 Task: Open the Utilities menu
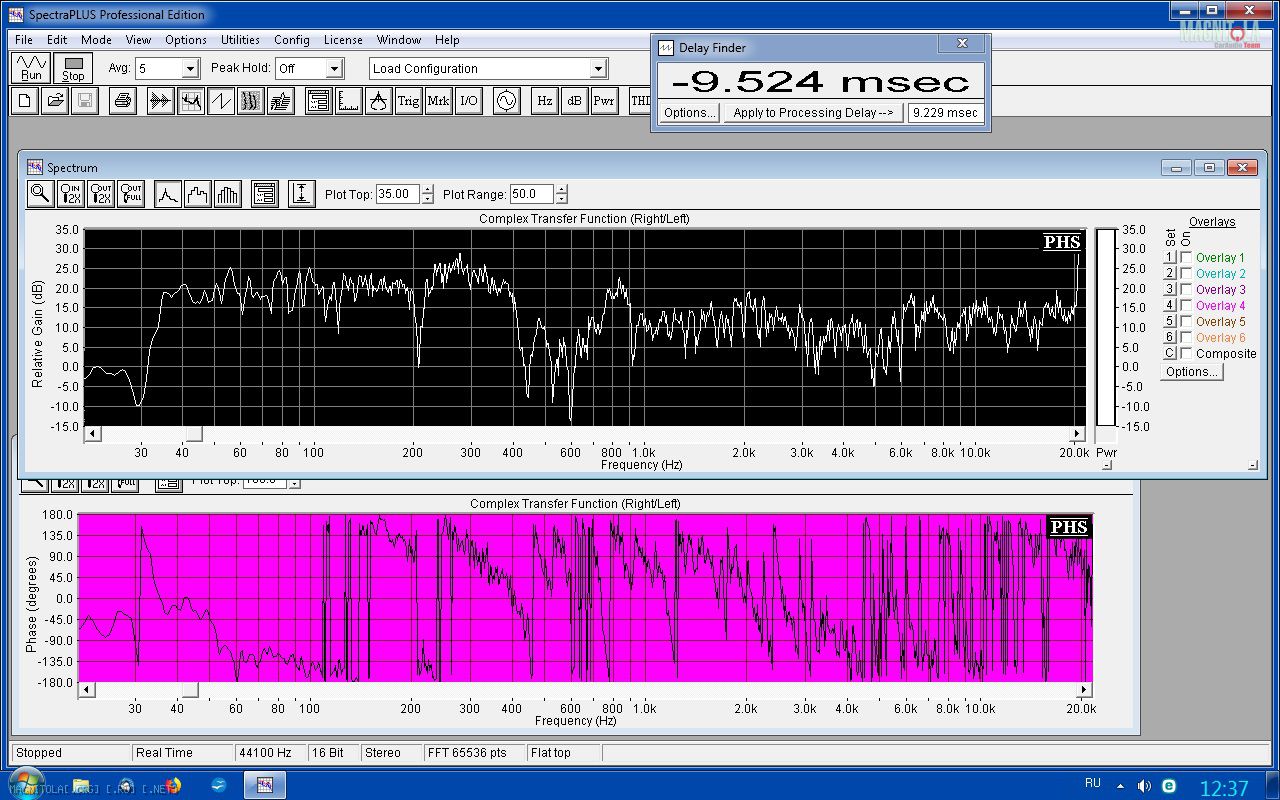pos(240,40)
